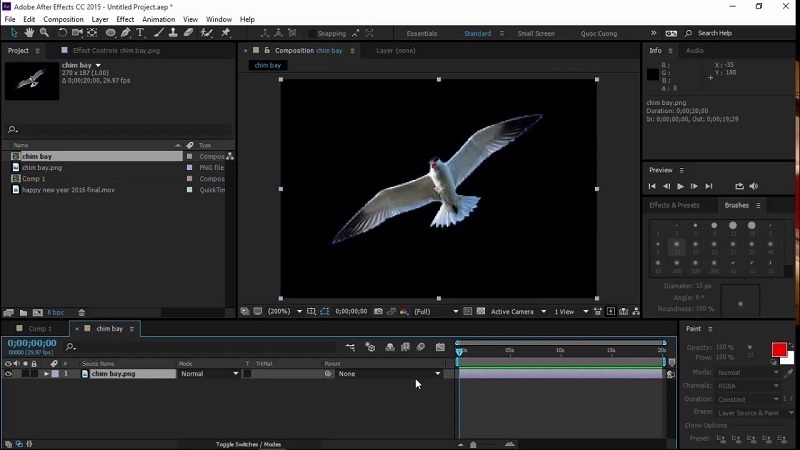This screenshot has width=800, height=450.
Task: Click the timeline timecode 0;00;00;00 field
Action: 32,343
